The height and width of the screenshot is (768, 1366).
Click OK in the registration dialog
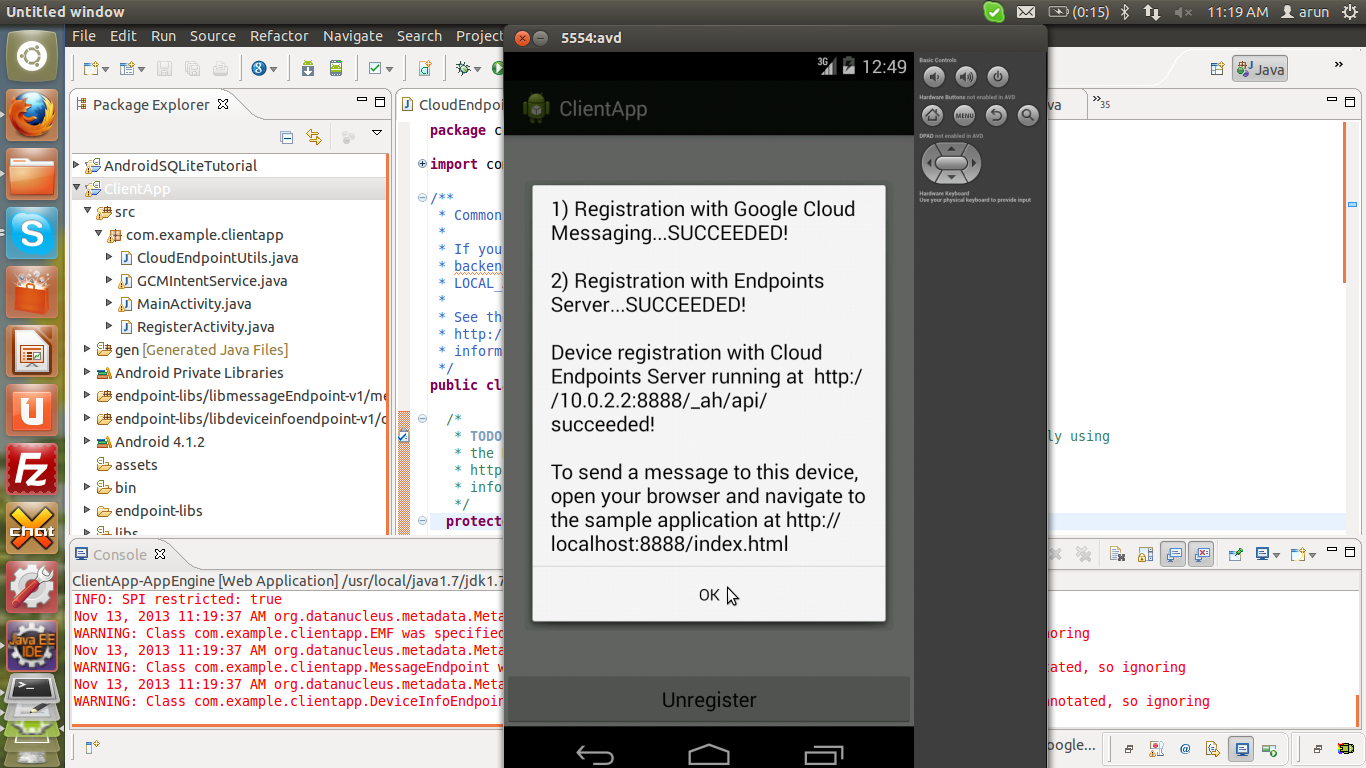click(x=709, y=595)
